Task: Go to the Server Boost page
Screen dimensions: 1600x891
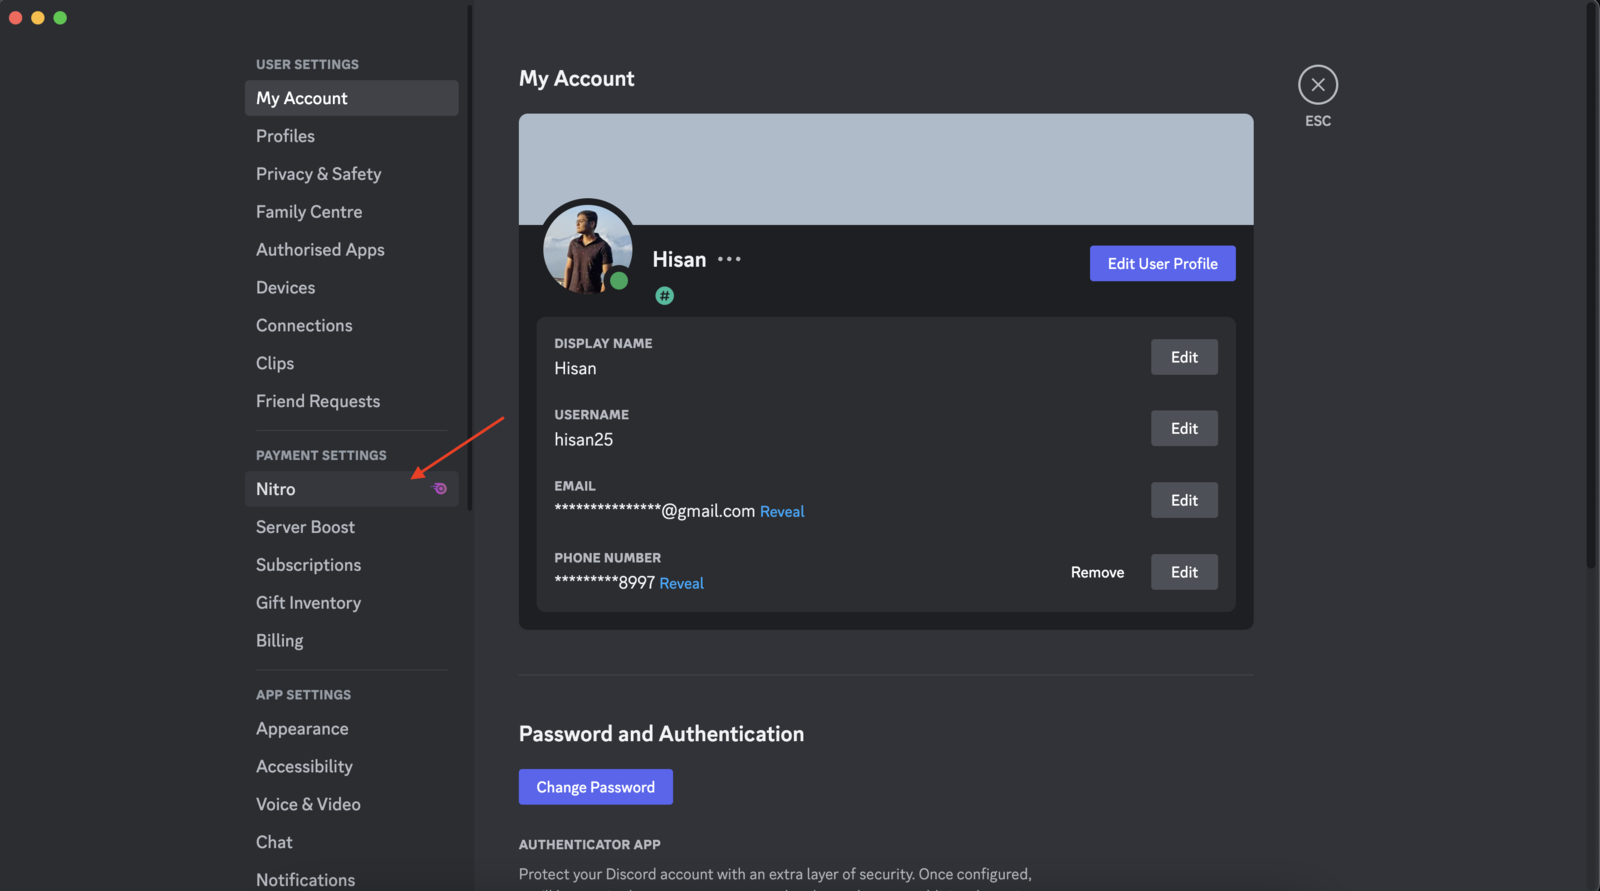Action: point(305,527)
